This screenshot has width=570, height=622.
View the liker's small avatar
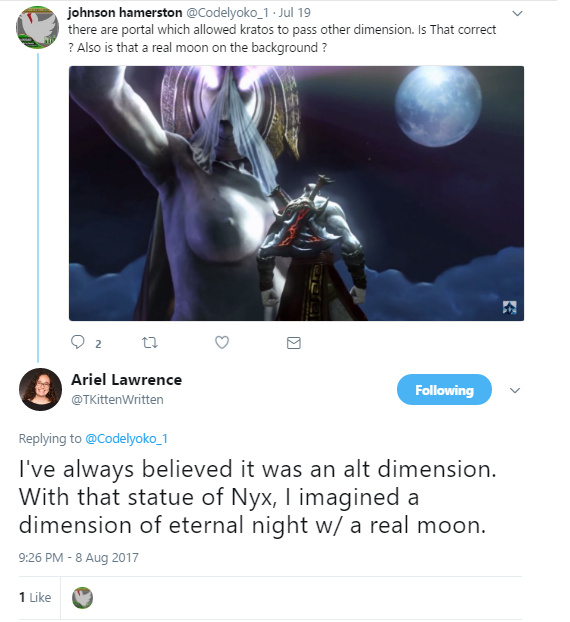click(x=83, y=598)
